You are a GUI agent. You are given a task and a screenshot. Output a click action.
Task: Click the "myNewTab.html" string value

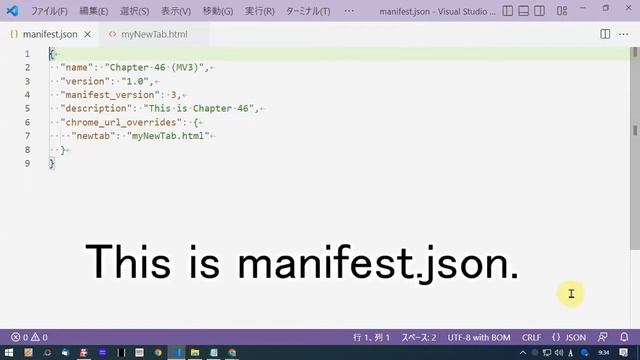pos(168,136)
